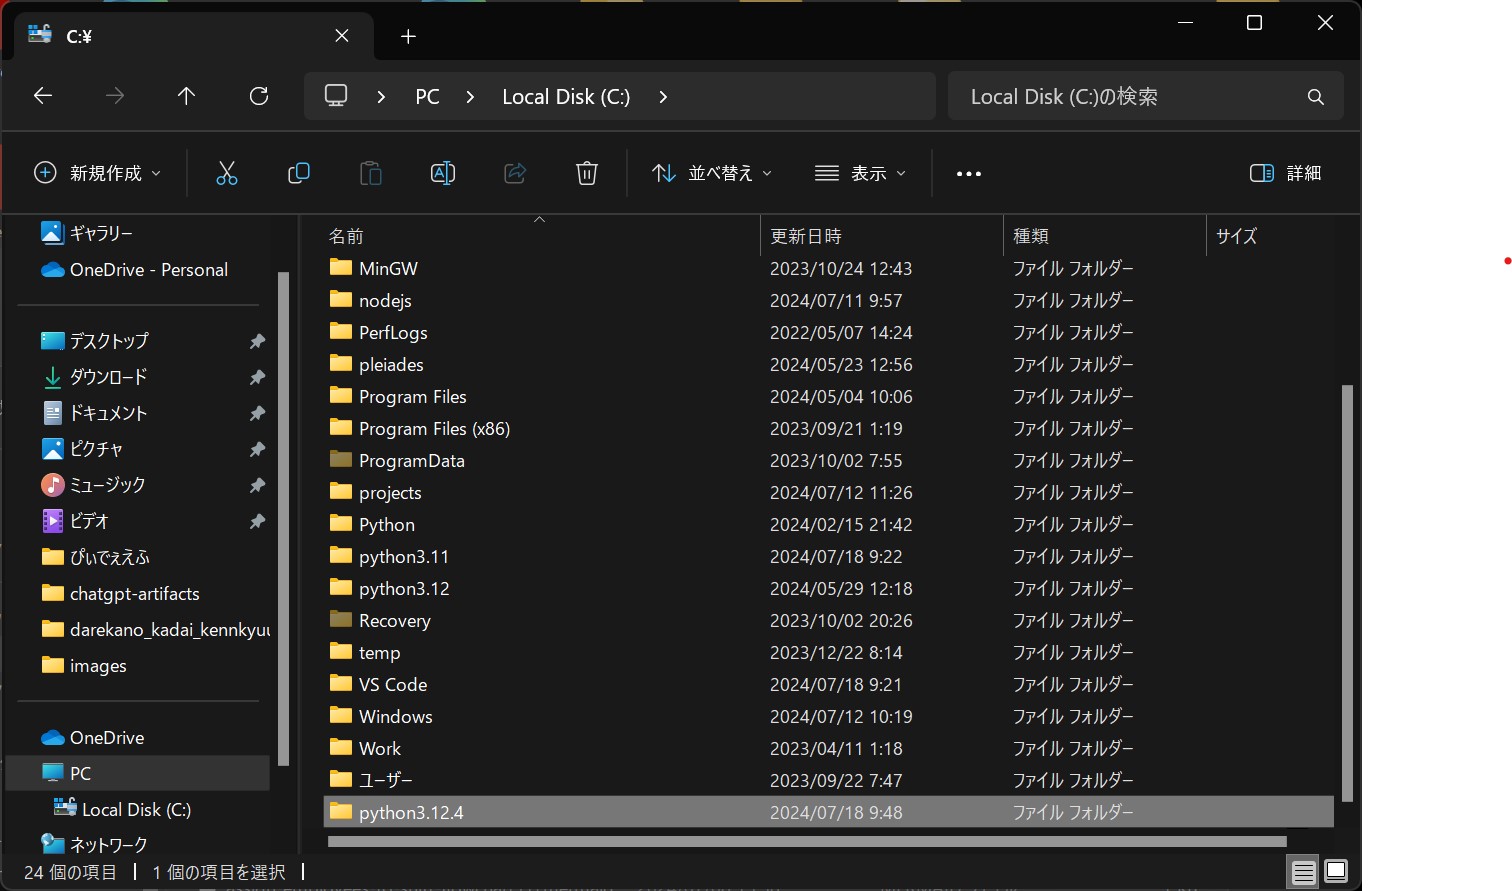Select the ユーザー folder
1512x891 pixels.
pyautogui.click(x=386, y=780)
